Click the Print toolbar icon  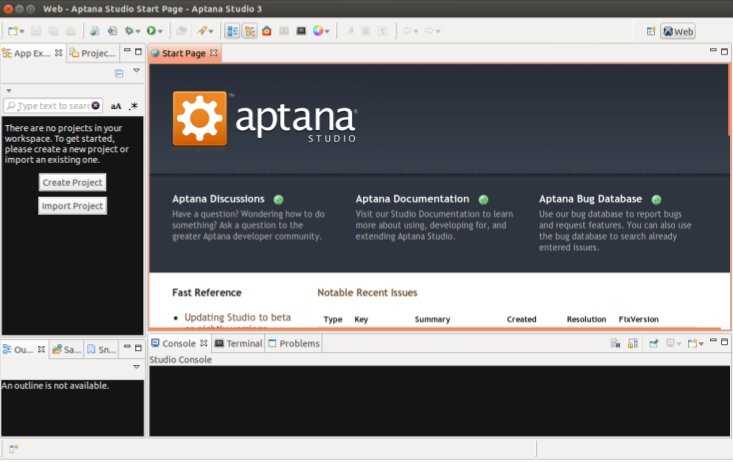71,31
